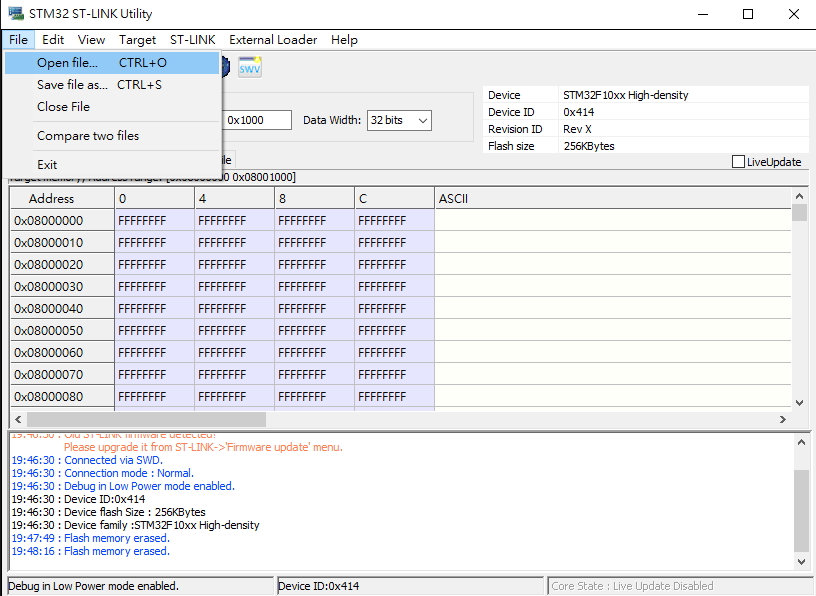Click the ST-LINK Utility title bar app icon
Image resolution: width=816 pixels, height=596 pixels.
pos(16,14)
